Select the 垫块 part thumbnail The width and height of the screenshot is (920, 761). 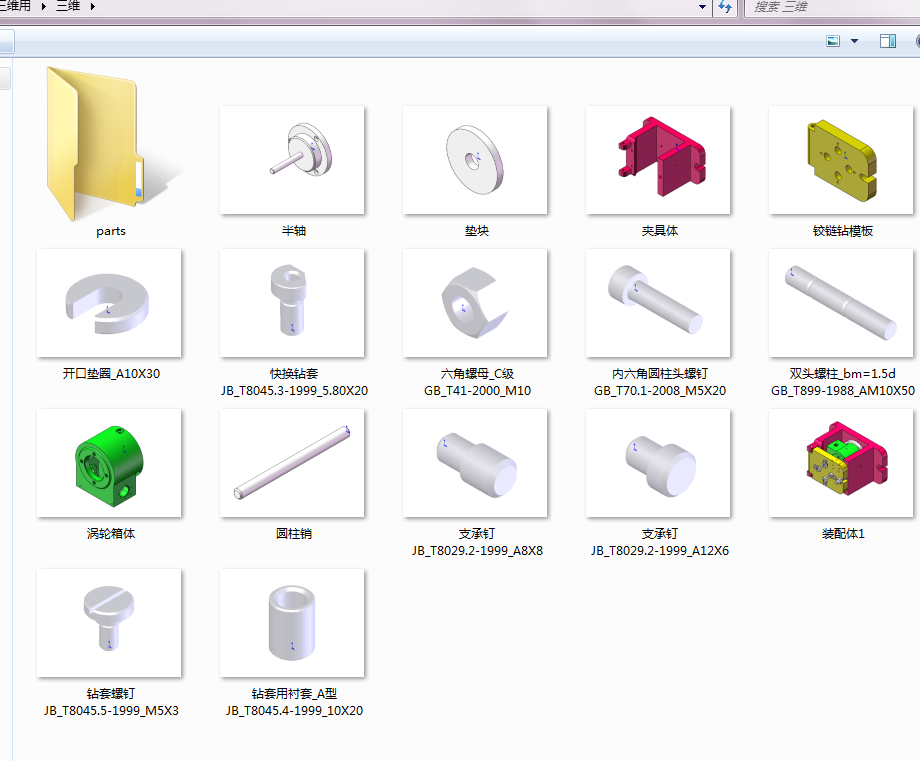pyautogui.click(x=475, y=160)
